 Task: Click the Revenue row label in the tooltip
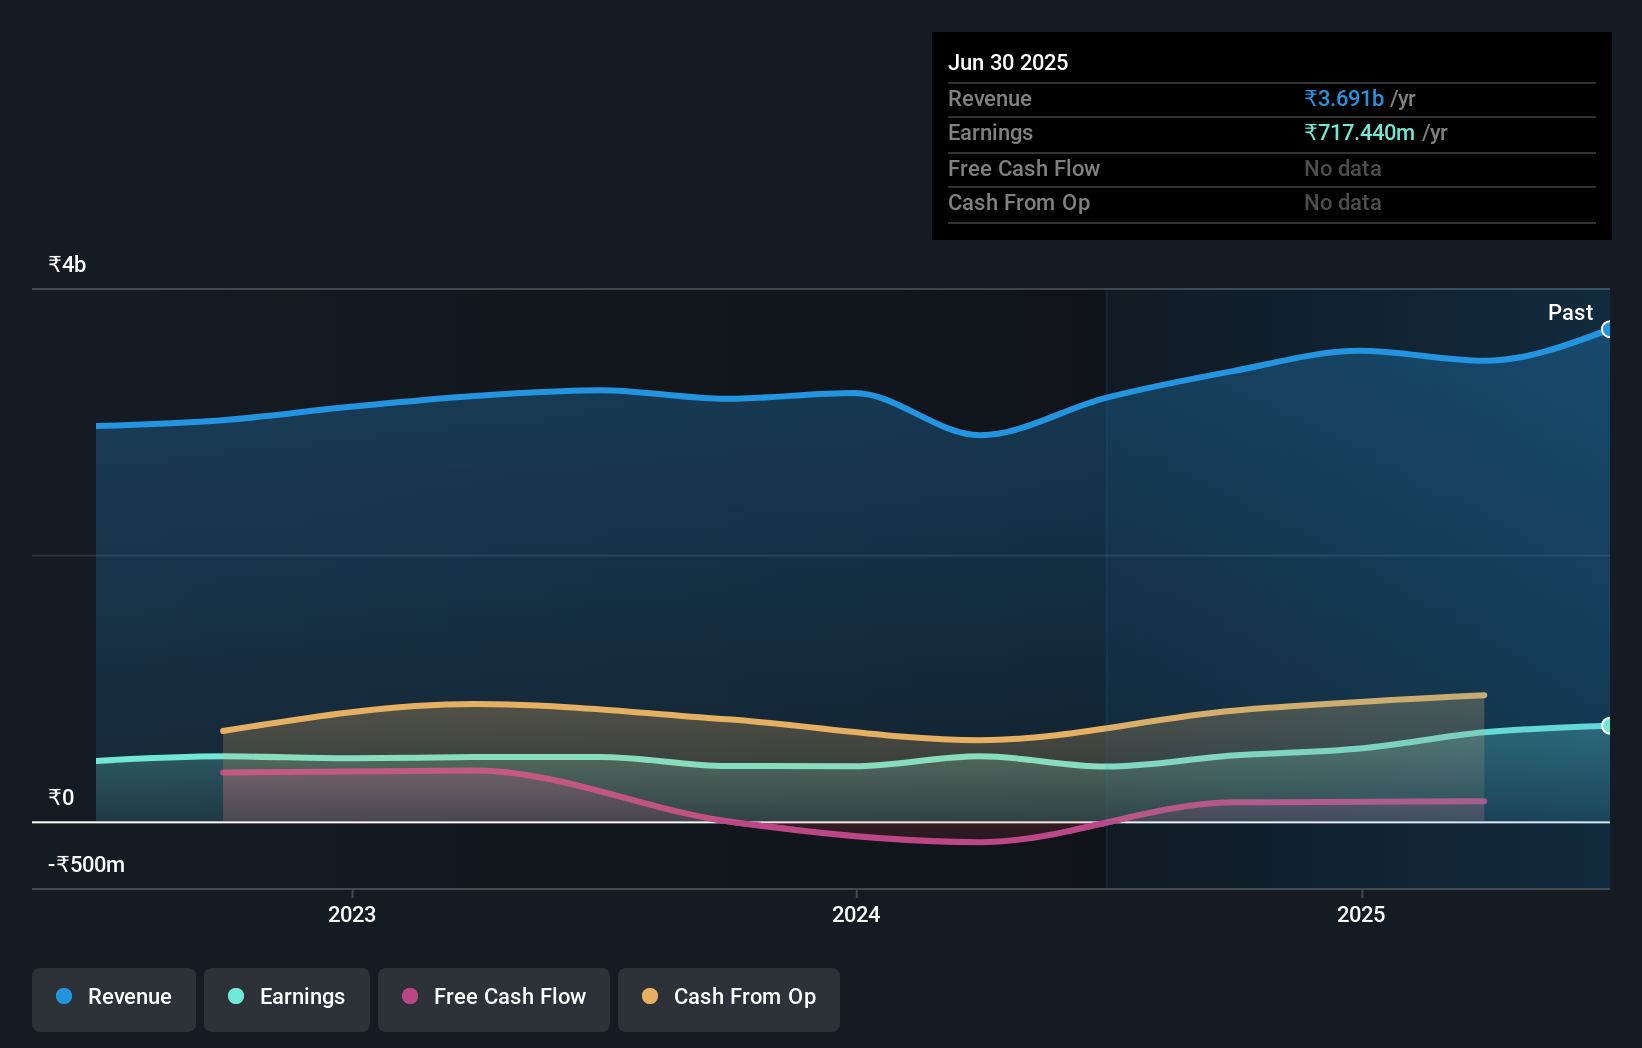coord(990,98)
